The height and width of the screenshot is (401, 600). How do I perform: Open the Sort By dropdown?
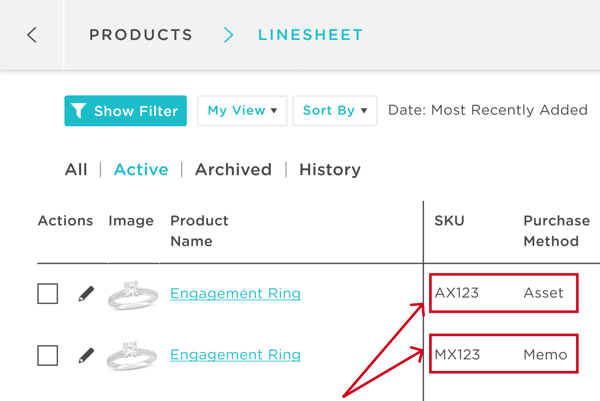coord(335,111)
